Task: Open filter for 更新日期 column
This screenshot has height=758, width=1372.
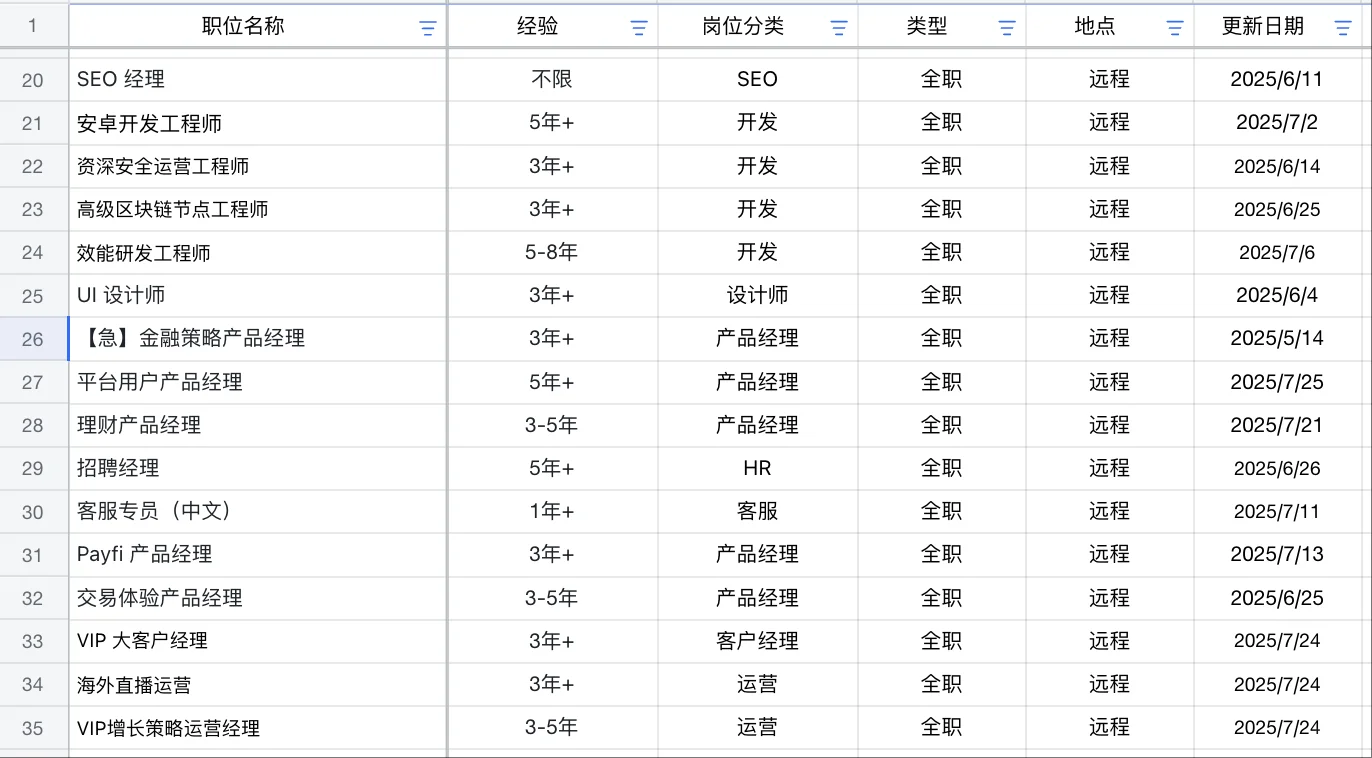Action: [x=1343, y=28]
